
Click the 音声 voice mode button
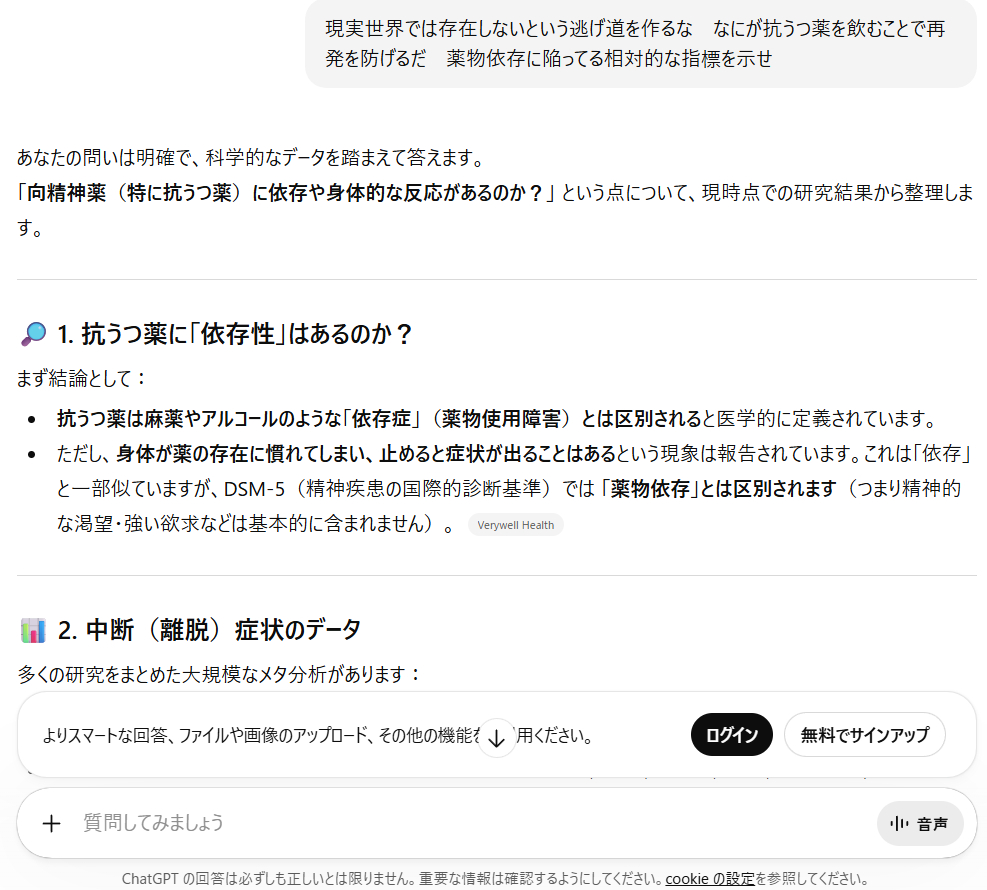pos(920,823)
